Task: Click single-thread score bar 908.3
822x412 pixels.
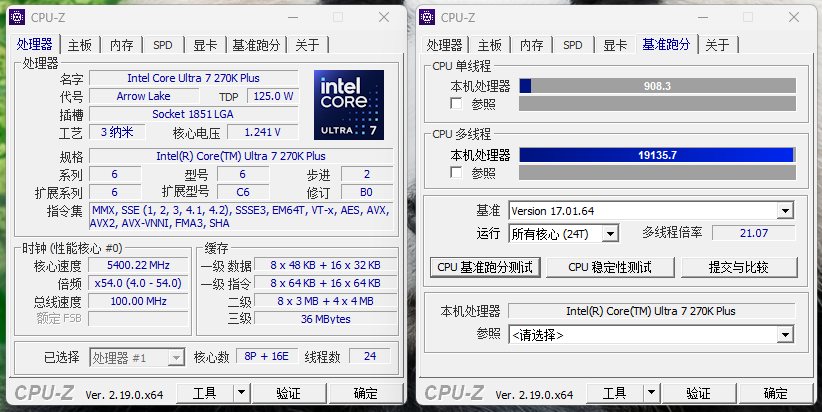Action: (x=657, y=86)
